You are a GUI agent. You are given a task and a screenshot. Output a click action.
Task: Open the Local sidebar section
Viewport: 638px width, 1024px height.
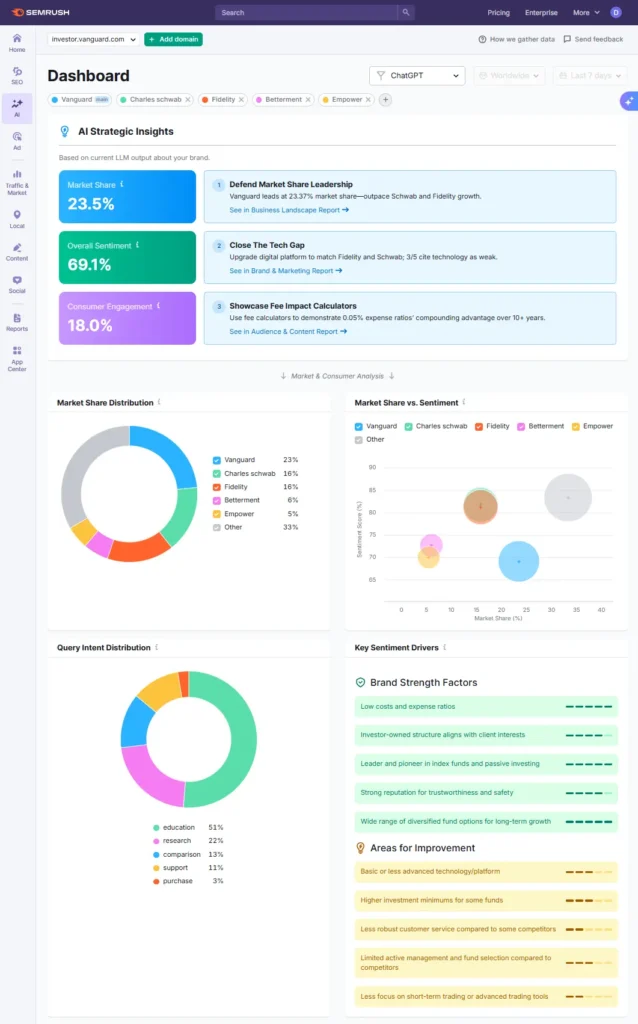(x=17, y=219)
